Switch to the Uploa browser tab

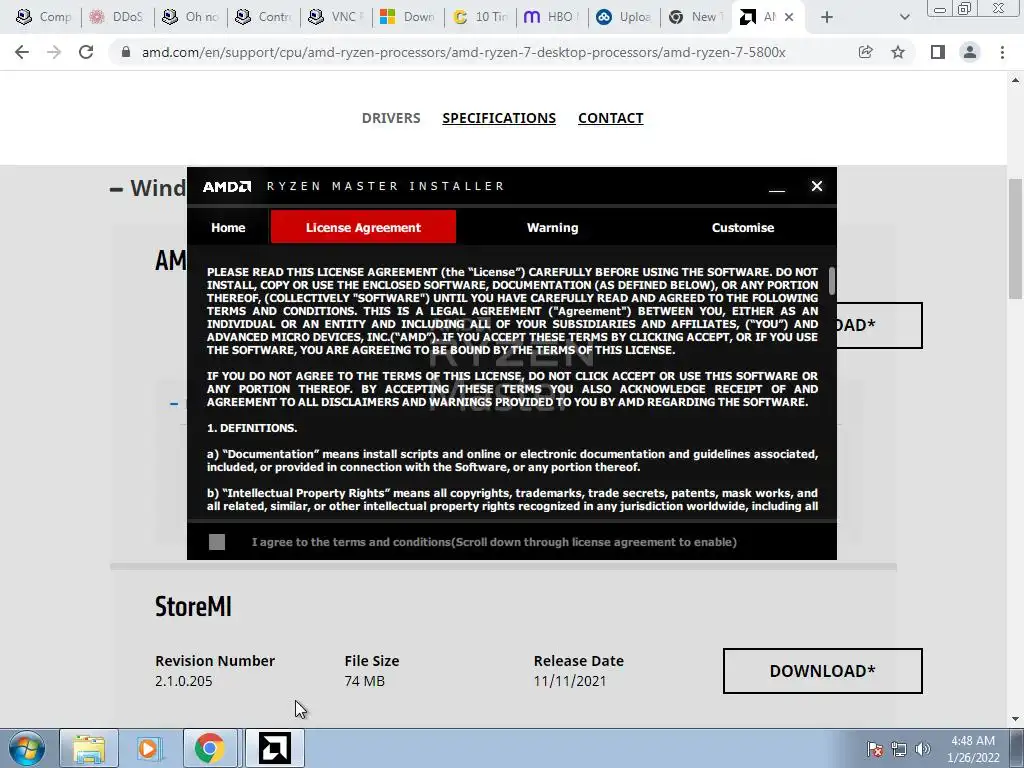[624, 17]
